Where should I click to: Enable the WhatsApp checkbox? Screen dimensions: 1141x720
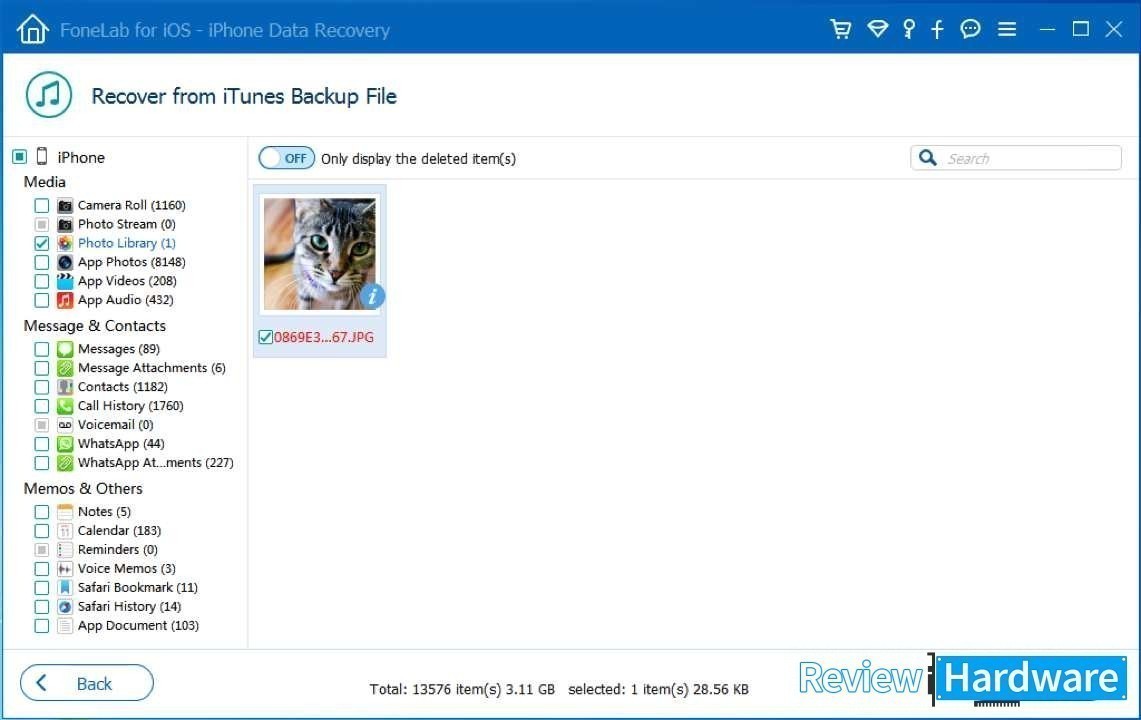42,444
